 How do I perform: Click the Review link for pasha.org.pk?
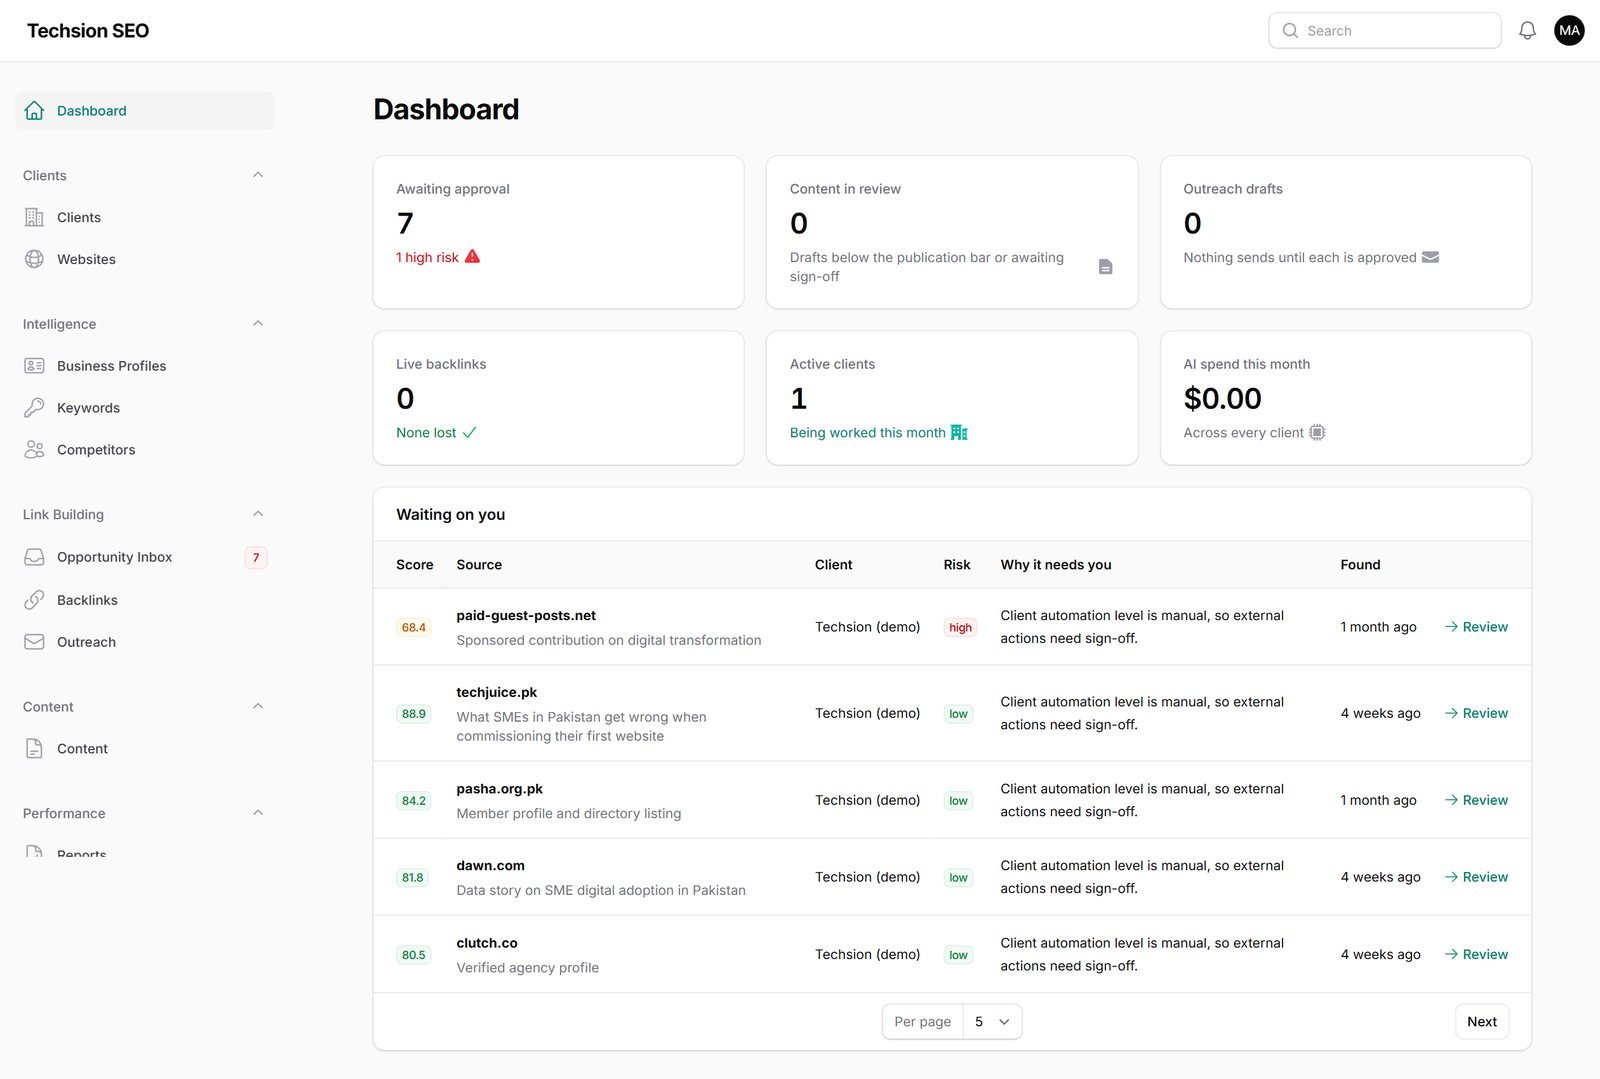[x=1476, y=800]
